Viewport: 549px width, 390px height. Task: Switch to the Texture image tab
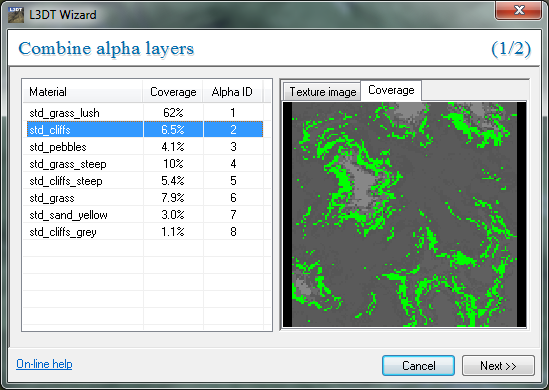[x=322, y=92]
